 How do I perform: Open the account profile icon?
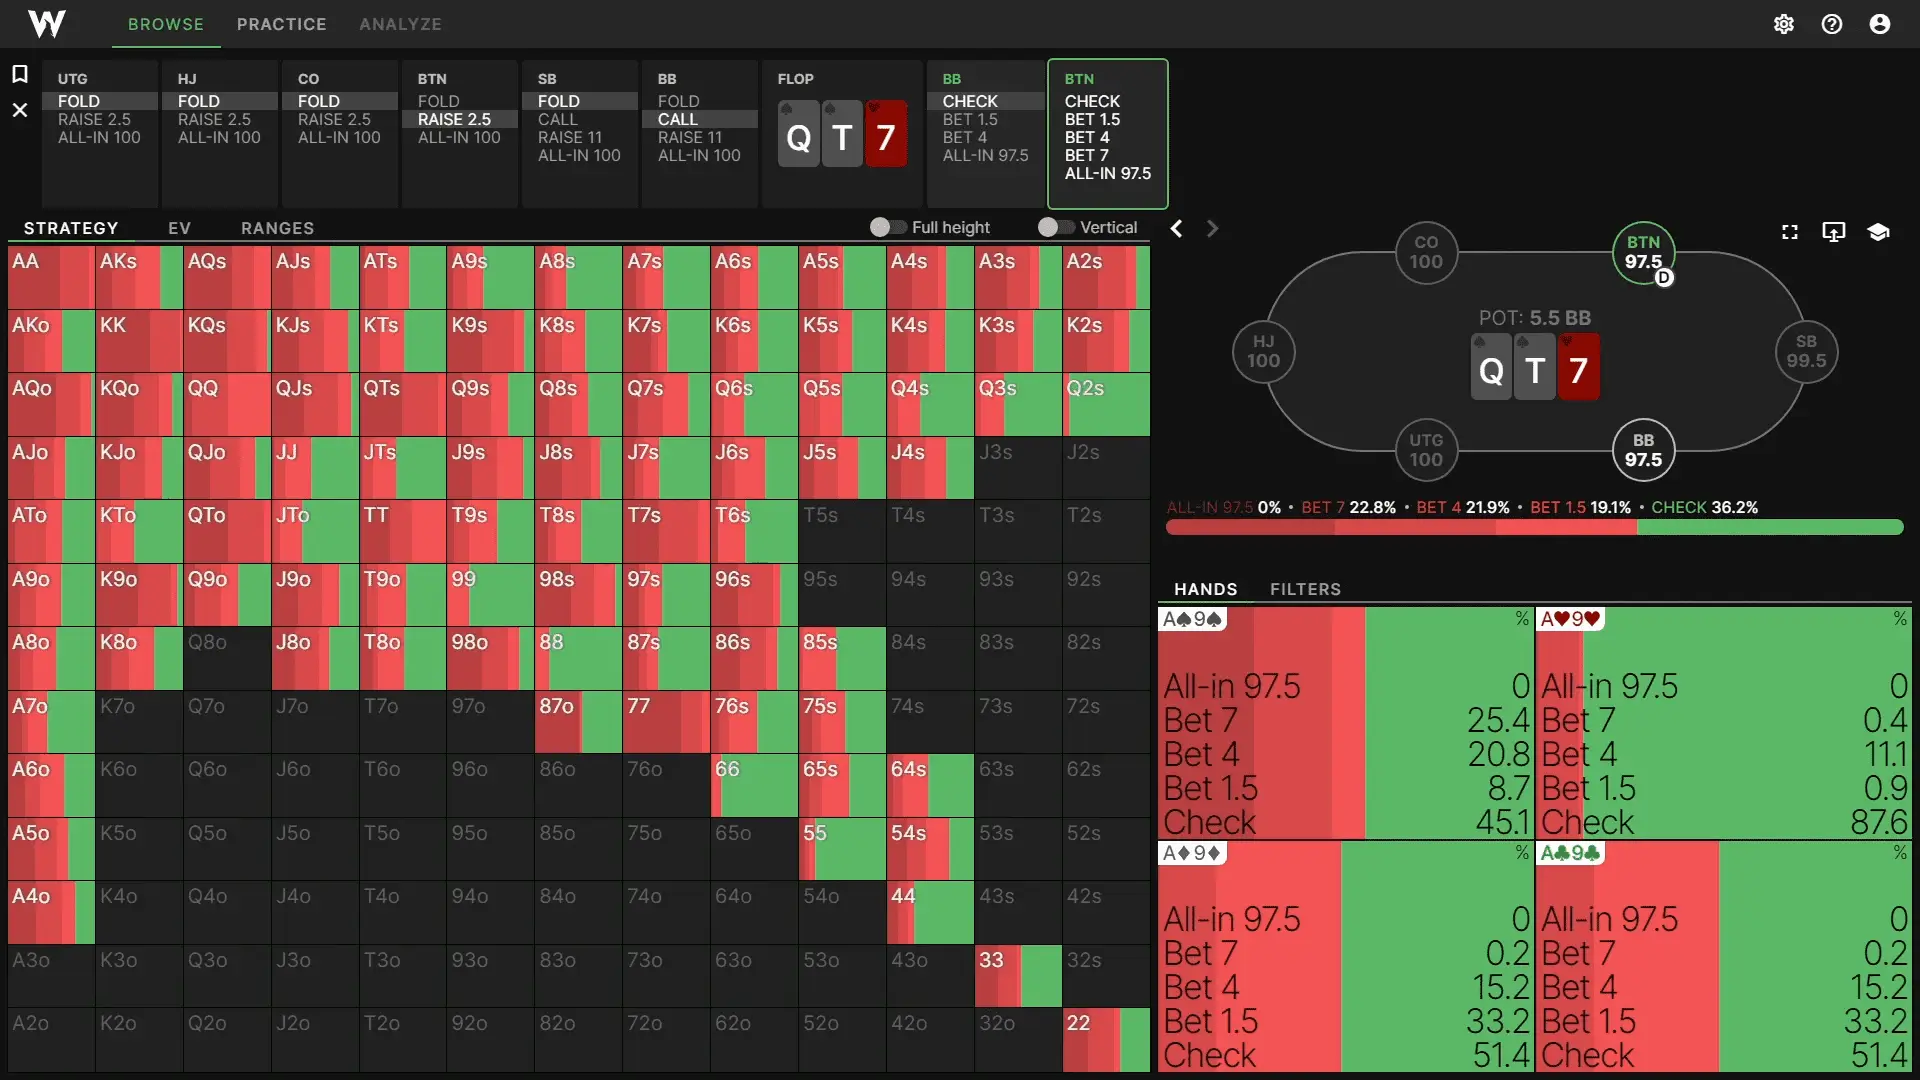point(1881,24)
